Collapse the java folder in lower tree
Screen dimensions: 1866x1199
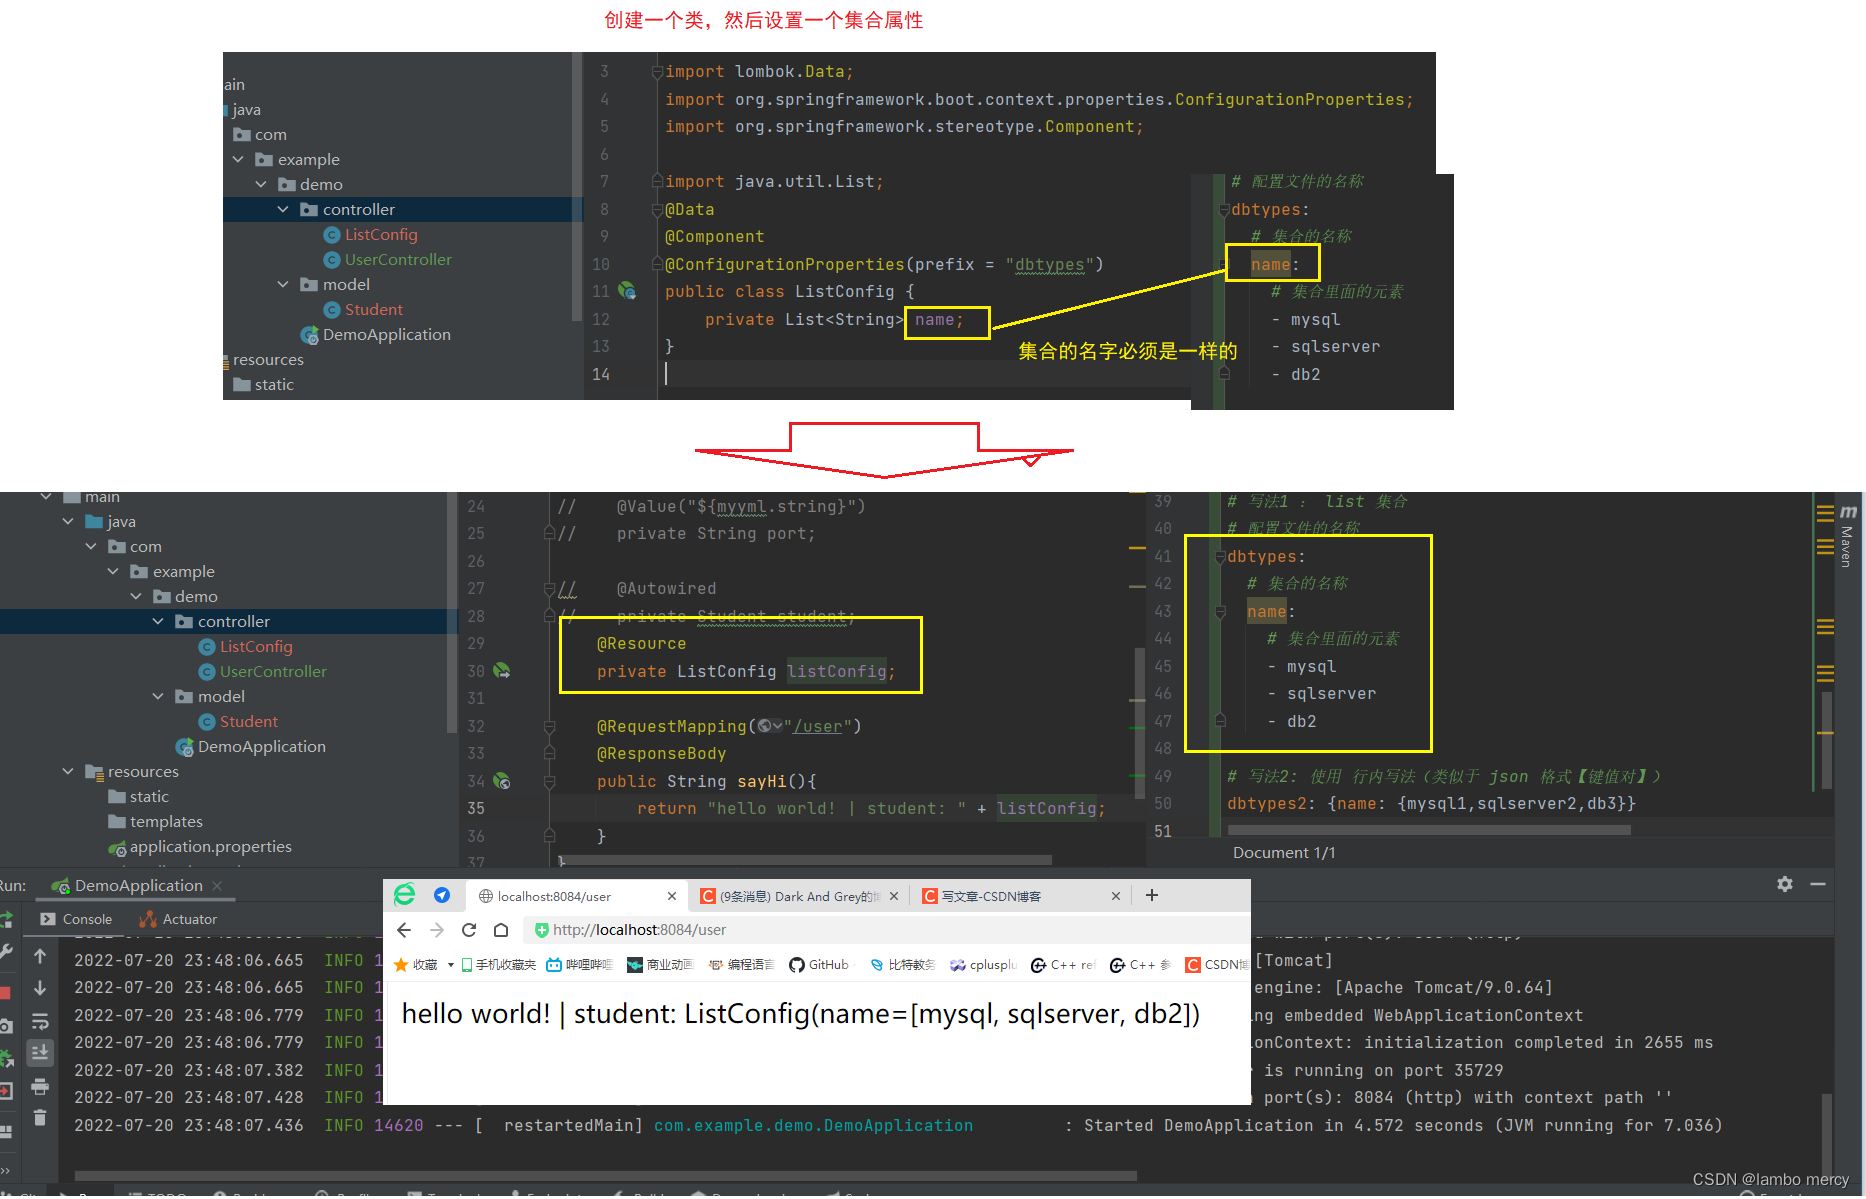coord(68,522)
